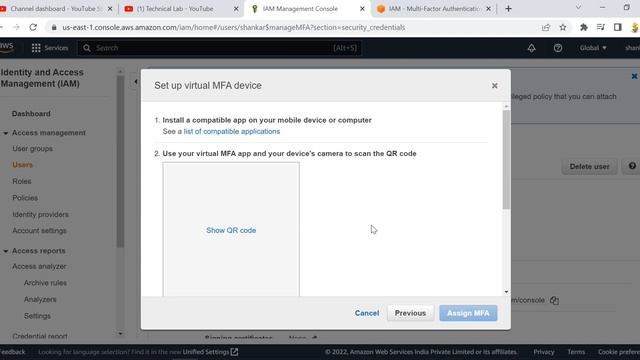Go forward in browser history

16,27
